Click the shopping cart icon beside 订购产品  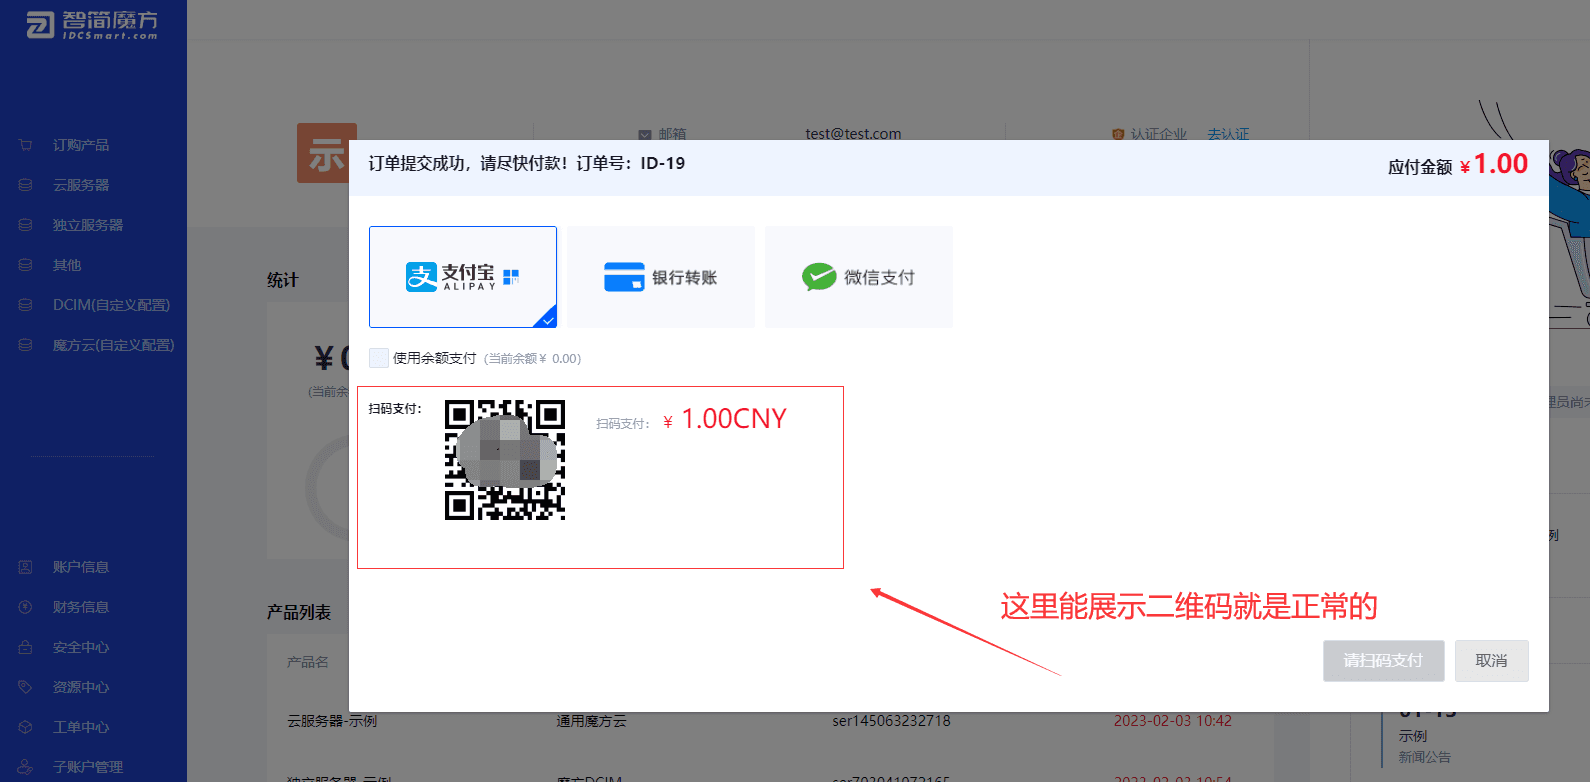(26, 145)
